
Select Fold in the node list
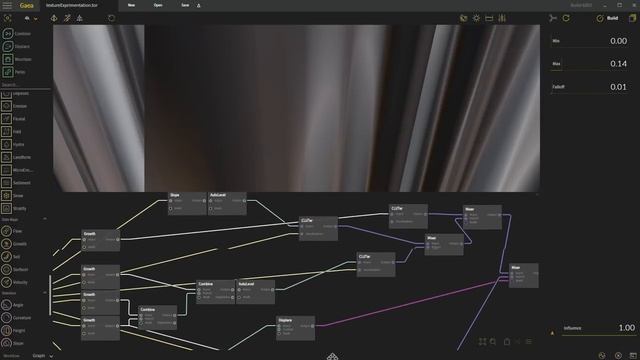pos(11,132)
